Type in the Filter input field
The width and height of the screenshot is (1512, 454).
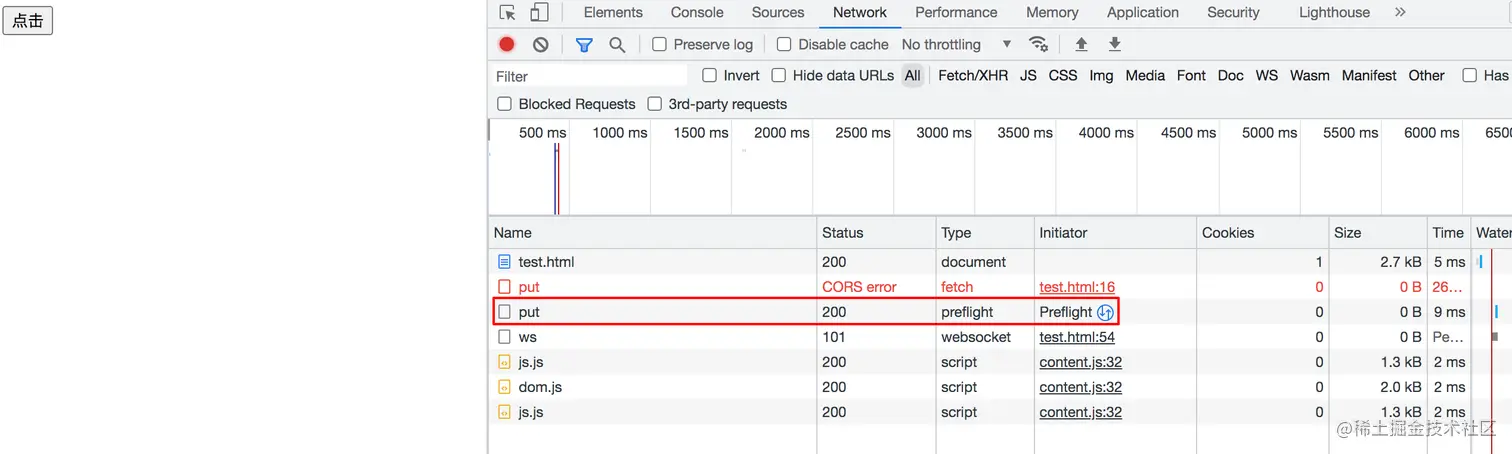click(590, 76)
